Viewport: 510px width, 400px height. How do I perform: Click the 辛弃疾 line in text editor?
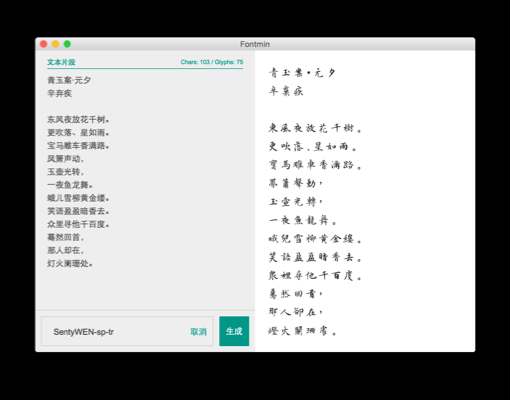point(59,93)
